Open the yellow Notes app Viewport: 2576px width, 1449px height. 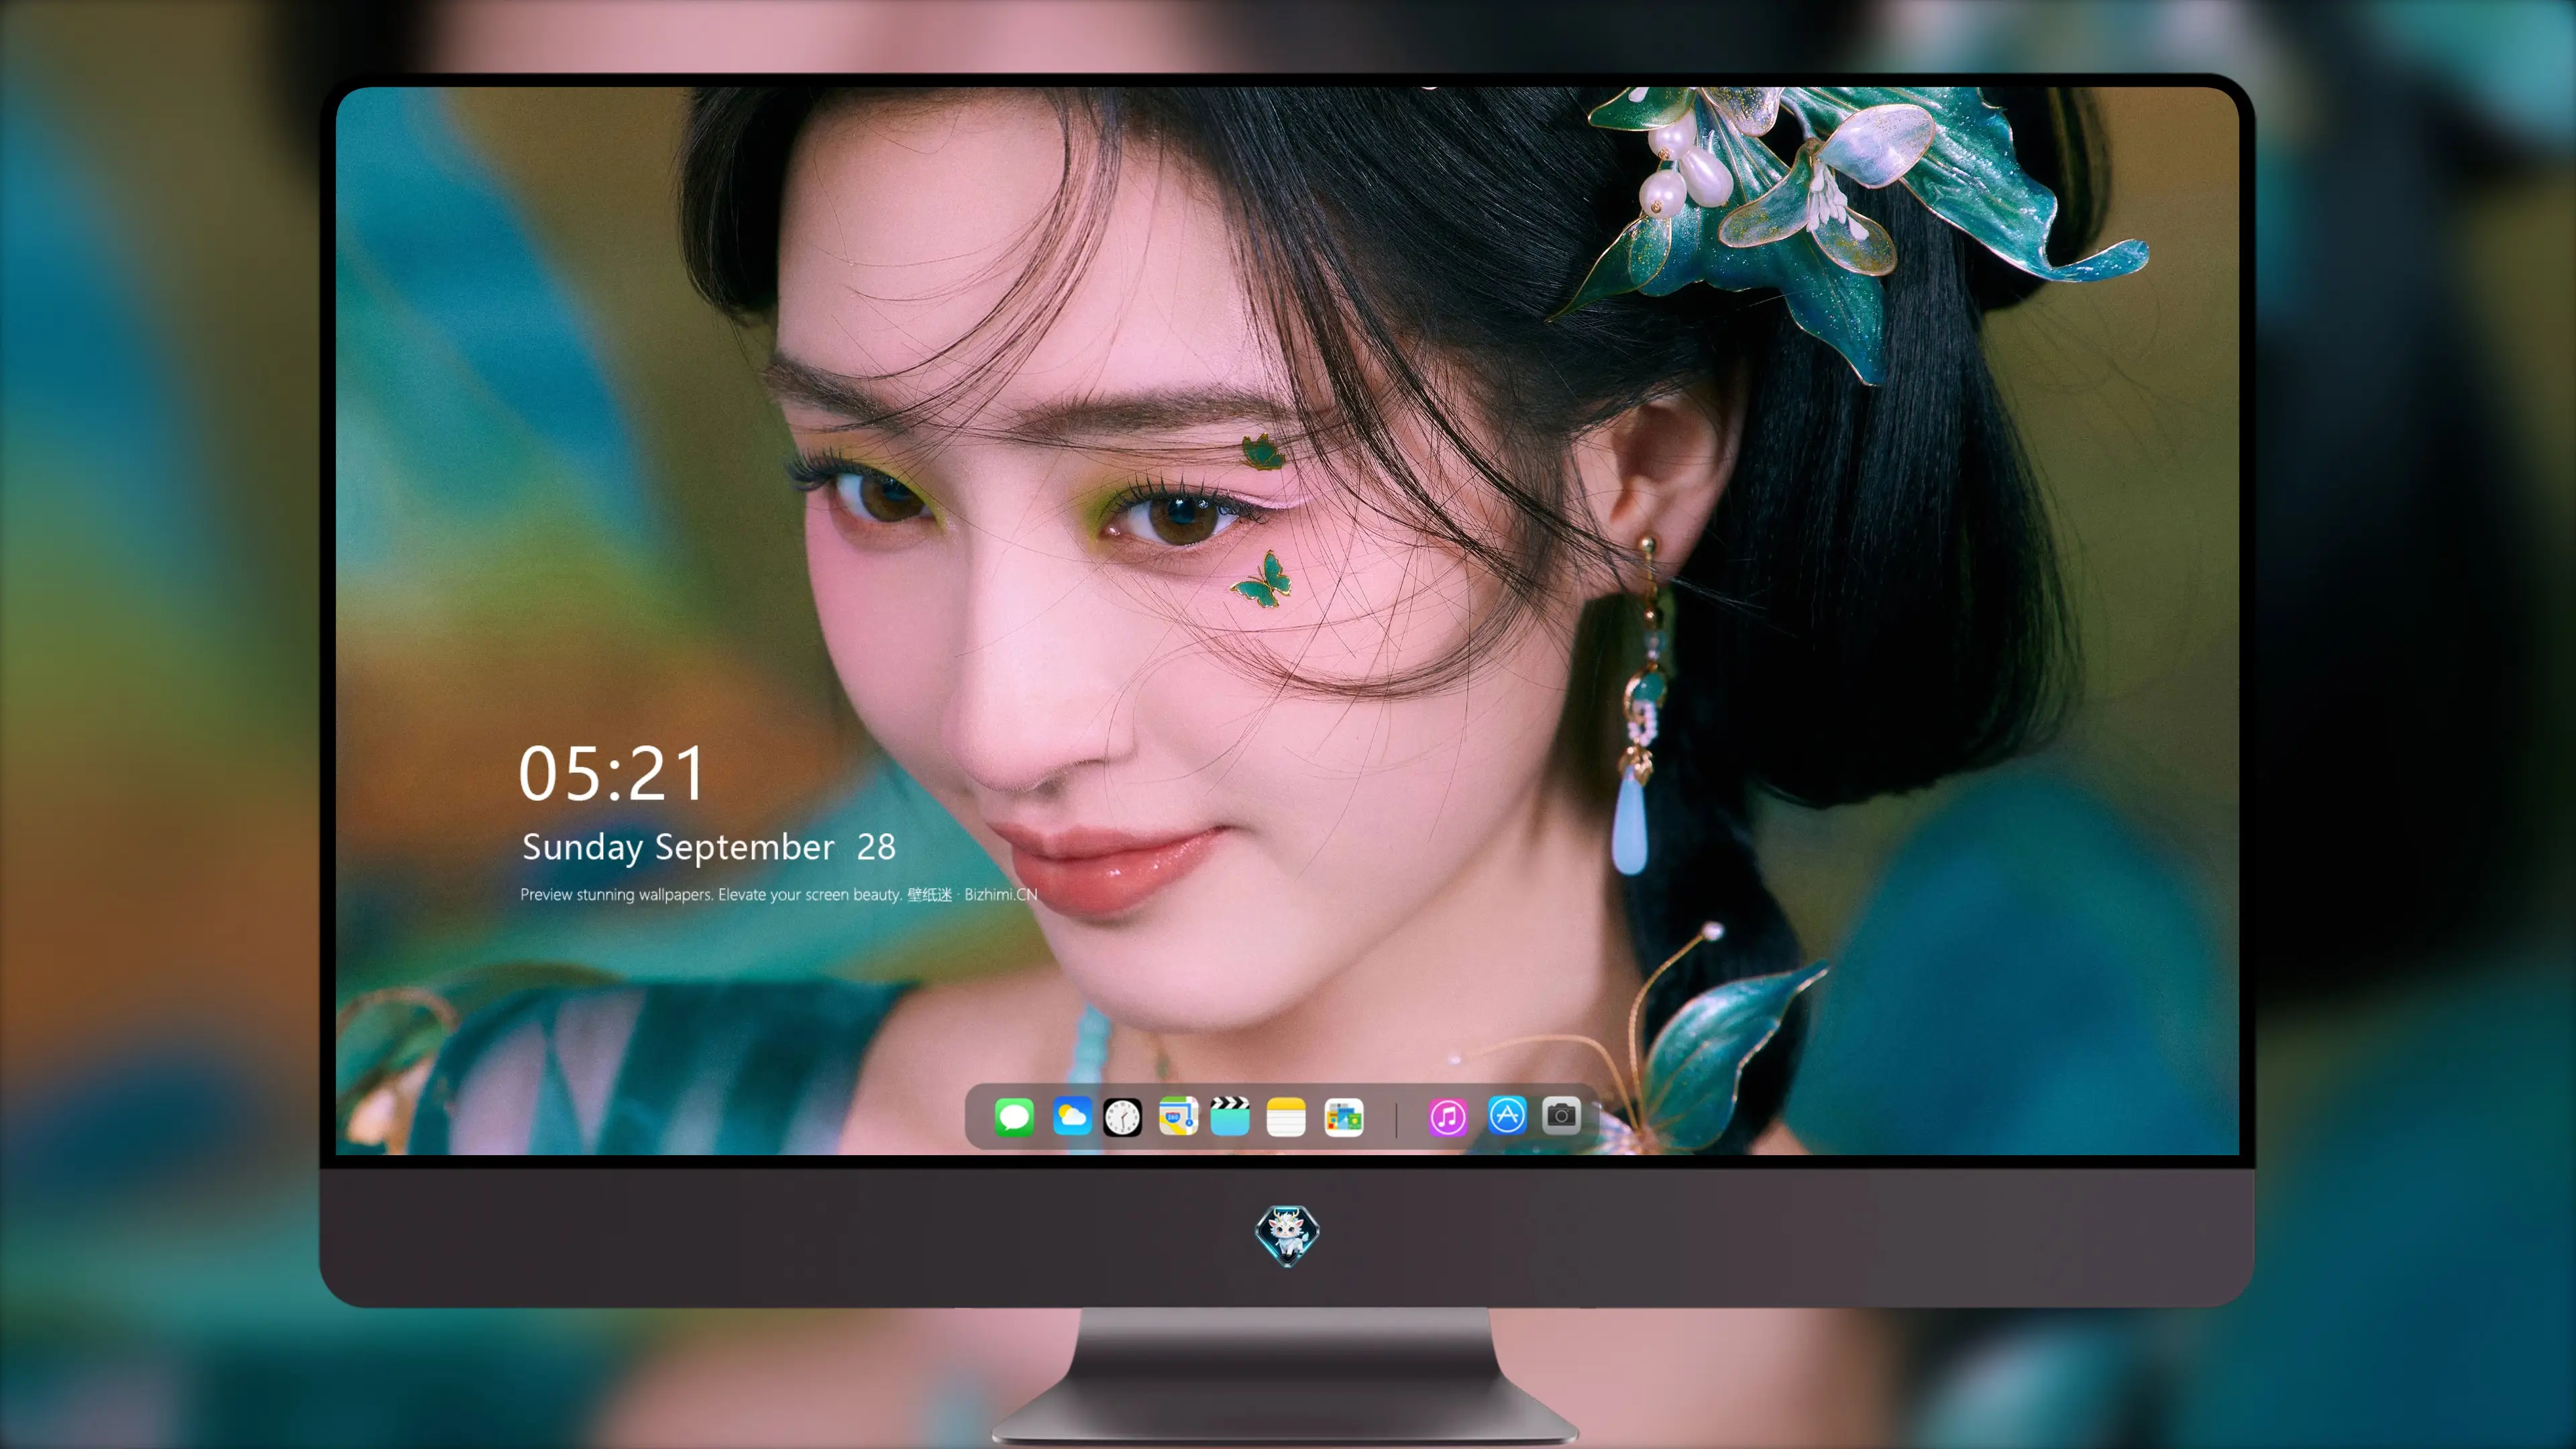(1286, 1116)
